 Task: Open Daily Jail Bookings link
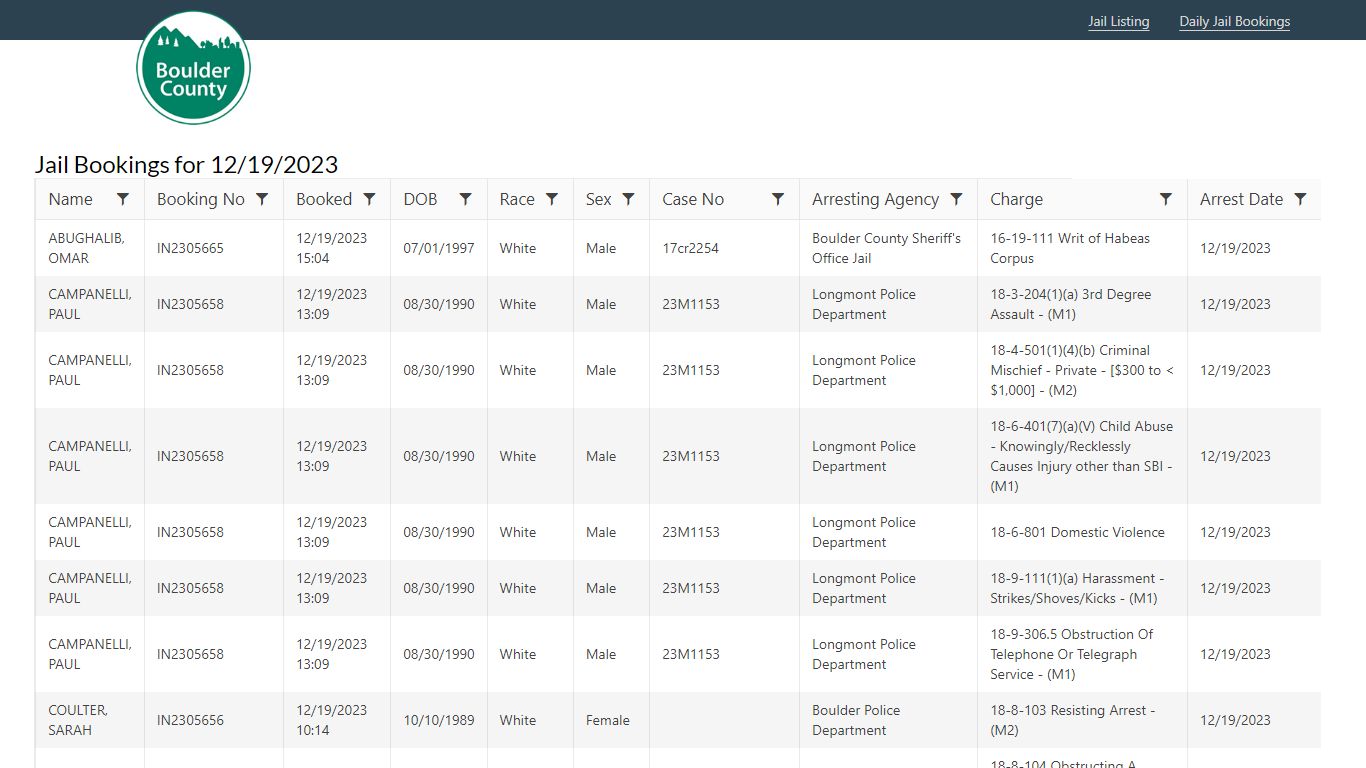tap(1235, 21)
